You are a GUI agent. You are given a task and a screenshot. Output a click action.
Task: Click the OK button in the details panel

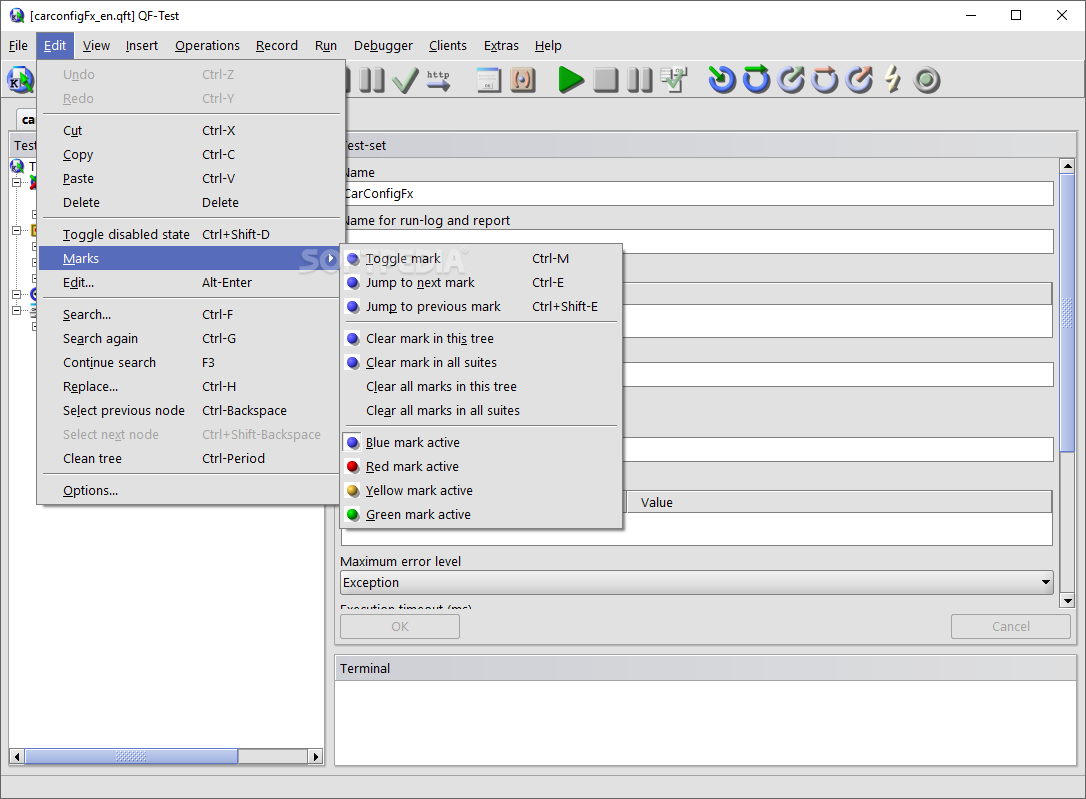pos(400,627)
